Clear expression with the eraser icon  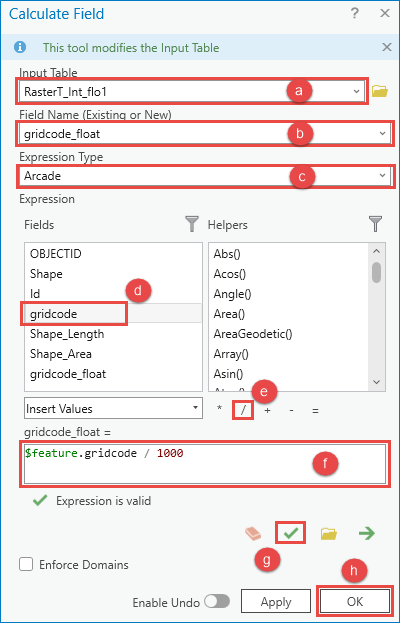[x=253, y=534]
